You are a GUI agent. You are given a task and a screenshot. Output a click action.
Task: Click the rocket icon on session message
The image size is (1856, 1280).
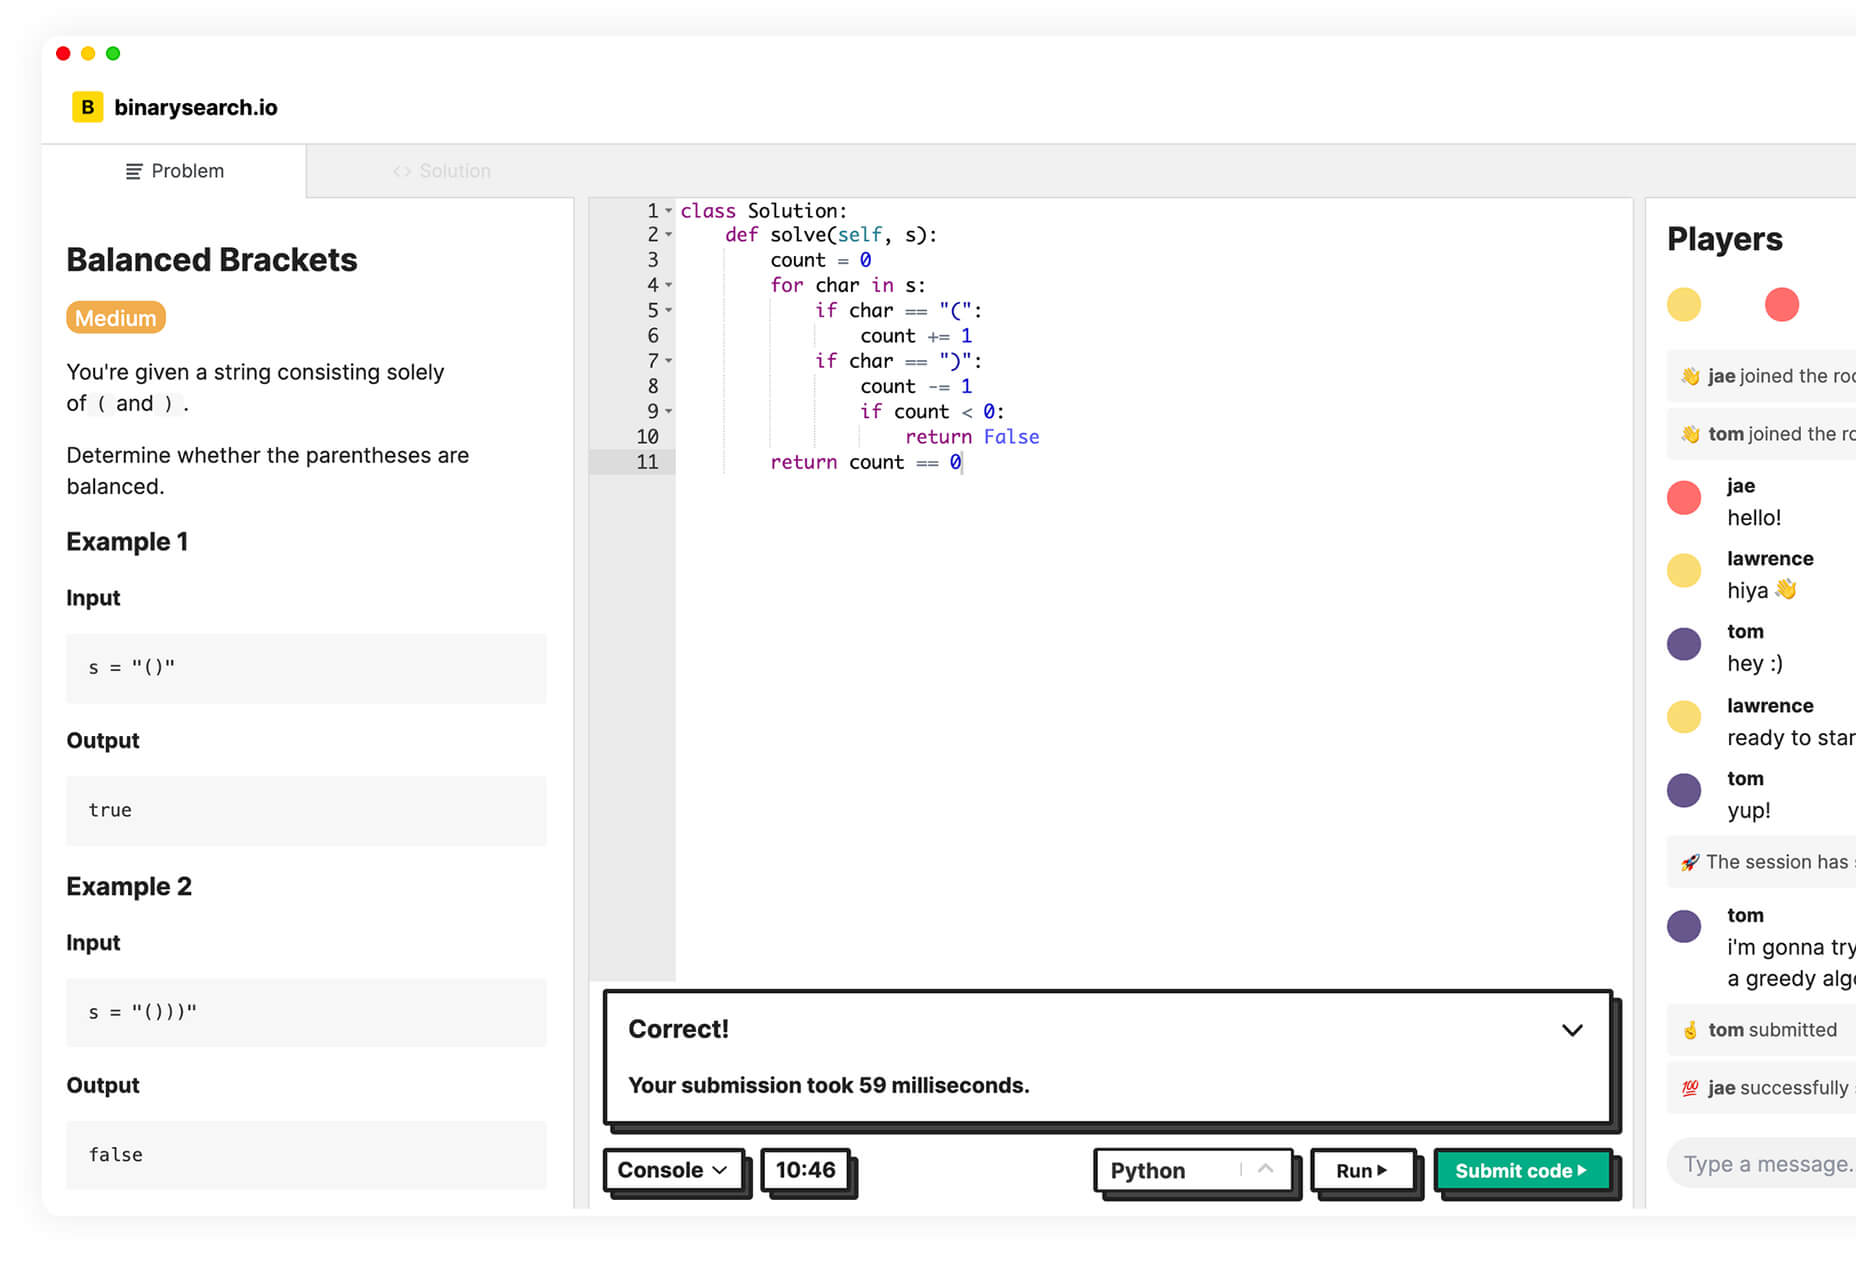[1690, 862]
